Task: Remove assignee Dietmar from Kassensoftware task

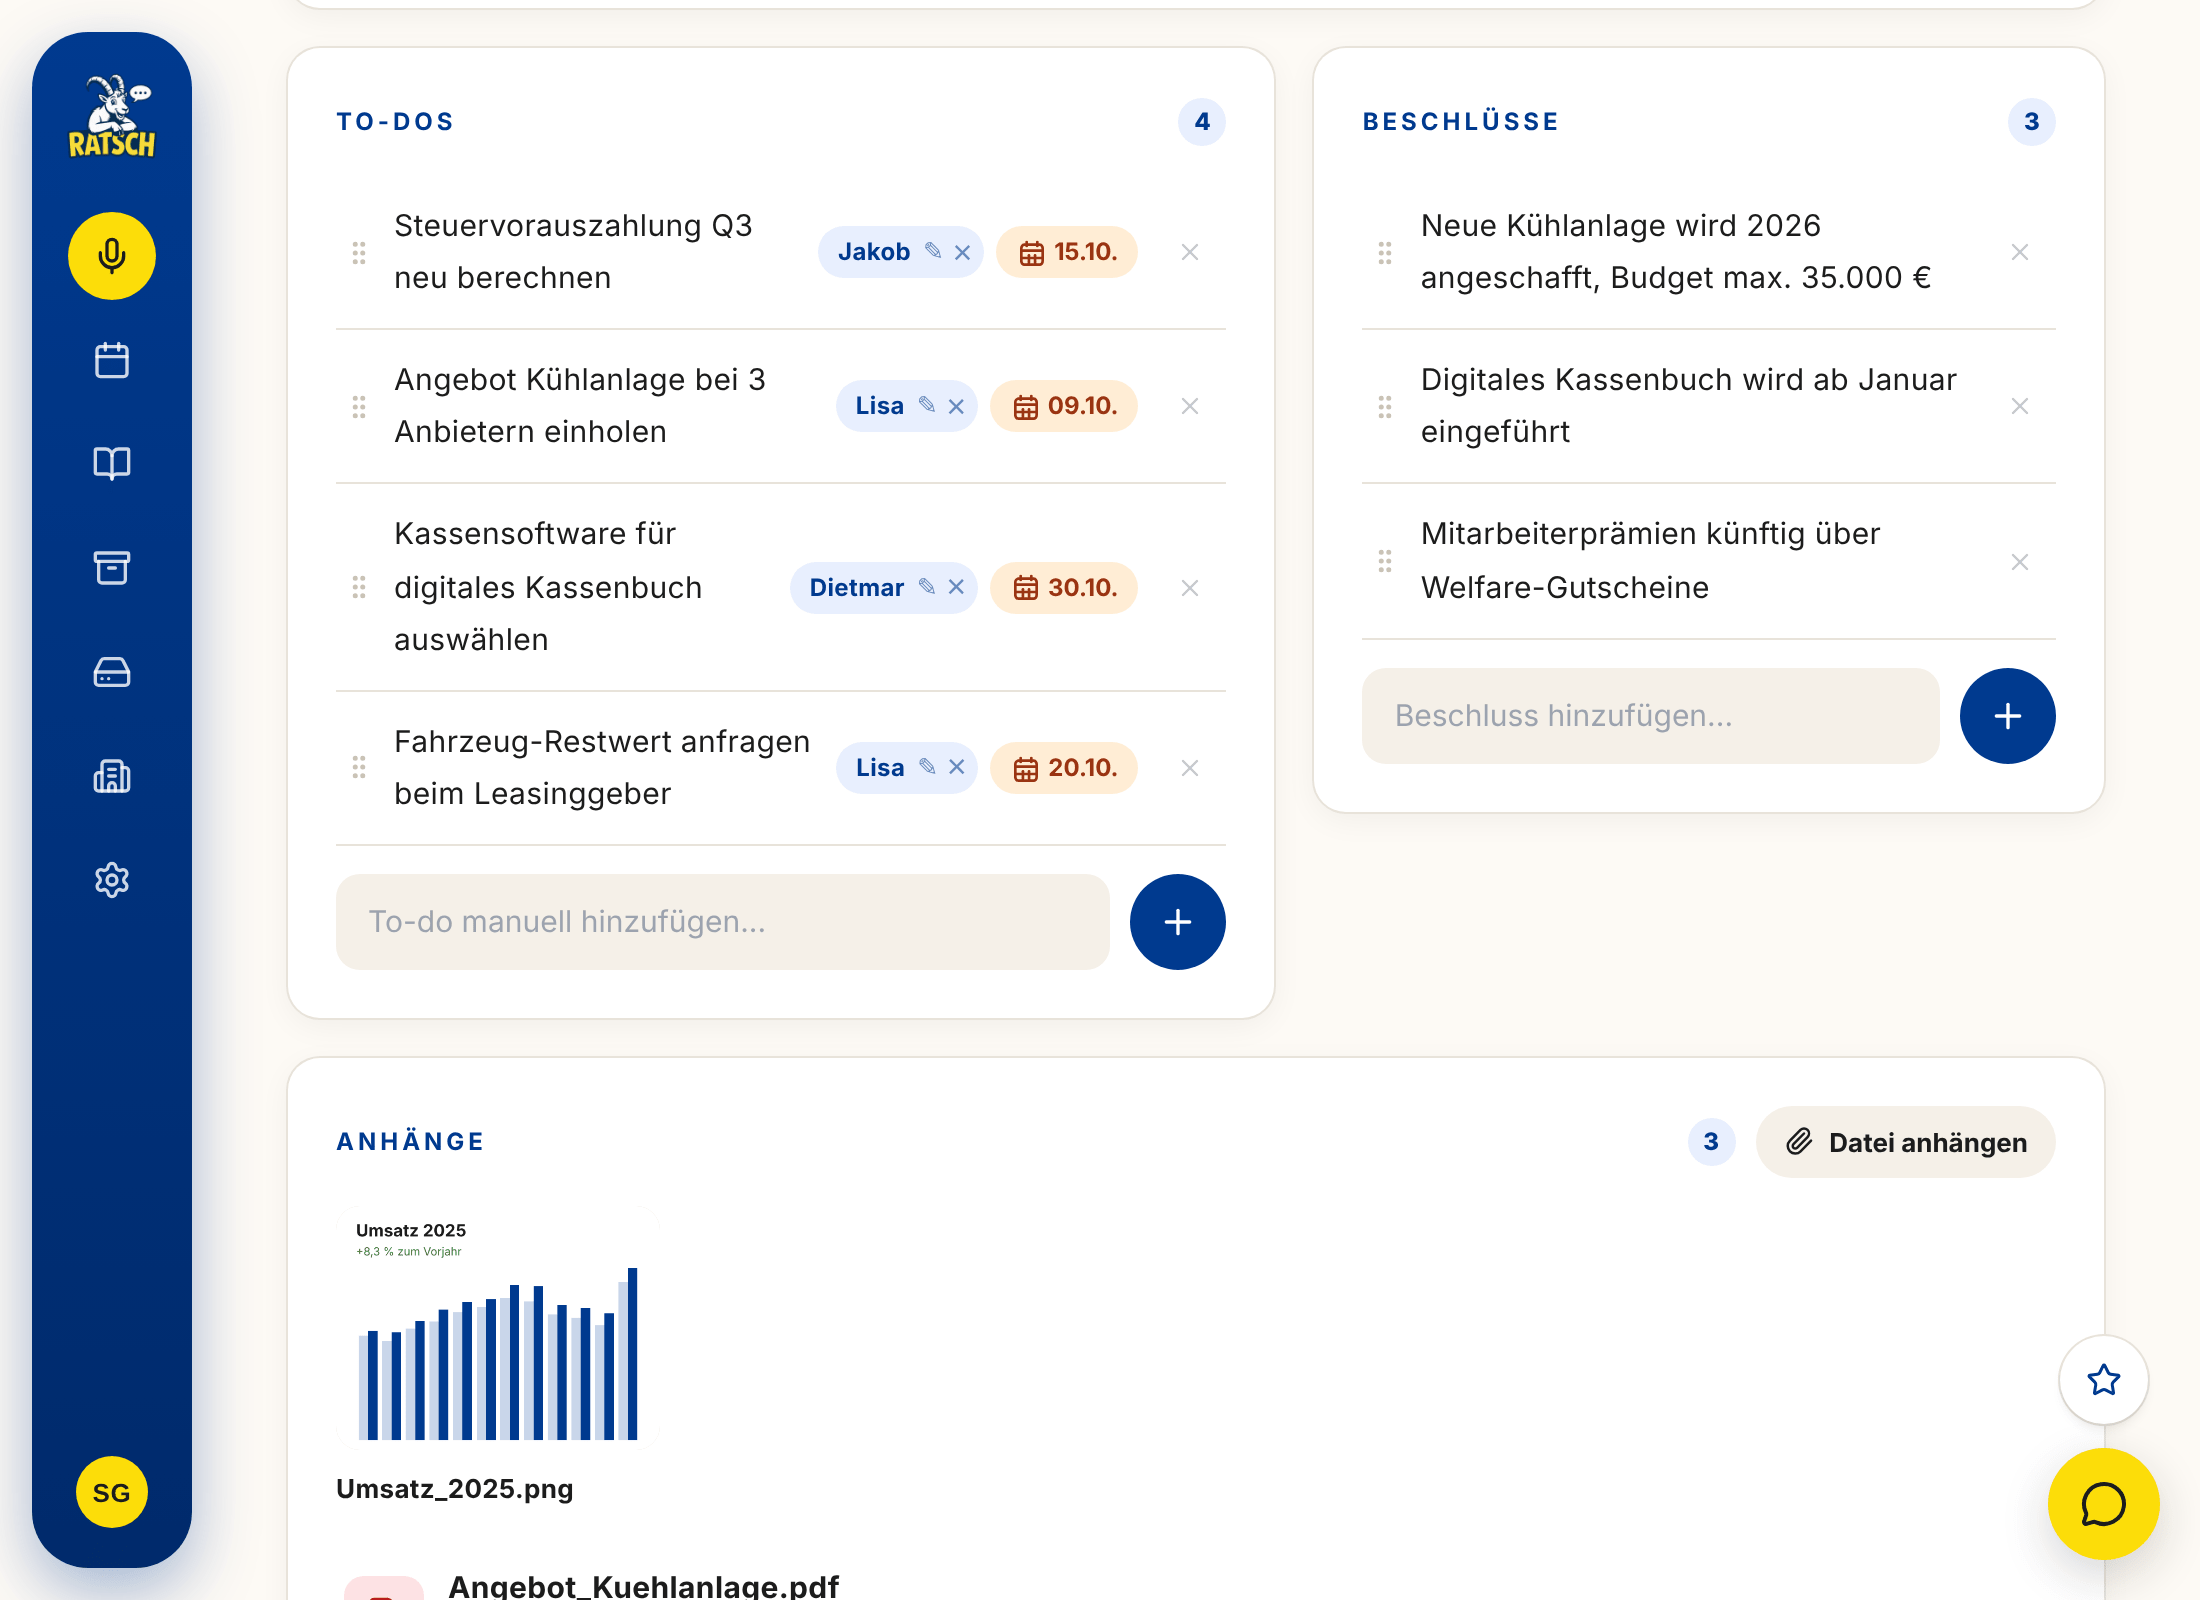Action: pyautogui.click(x=957, y=587)
